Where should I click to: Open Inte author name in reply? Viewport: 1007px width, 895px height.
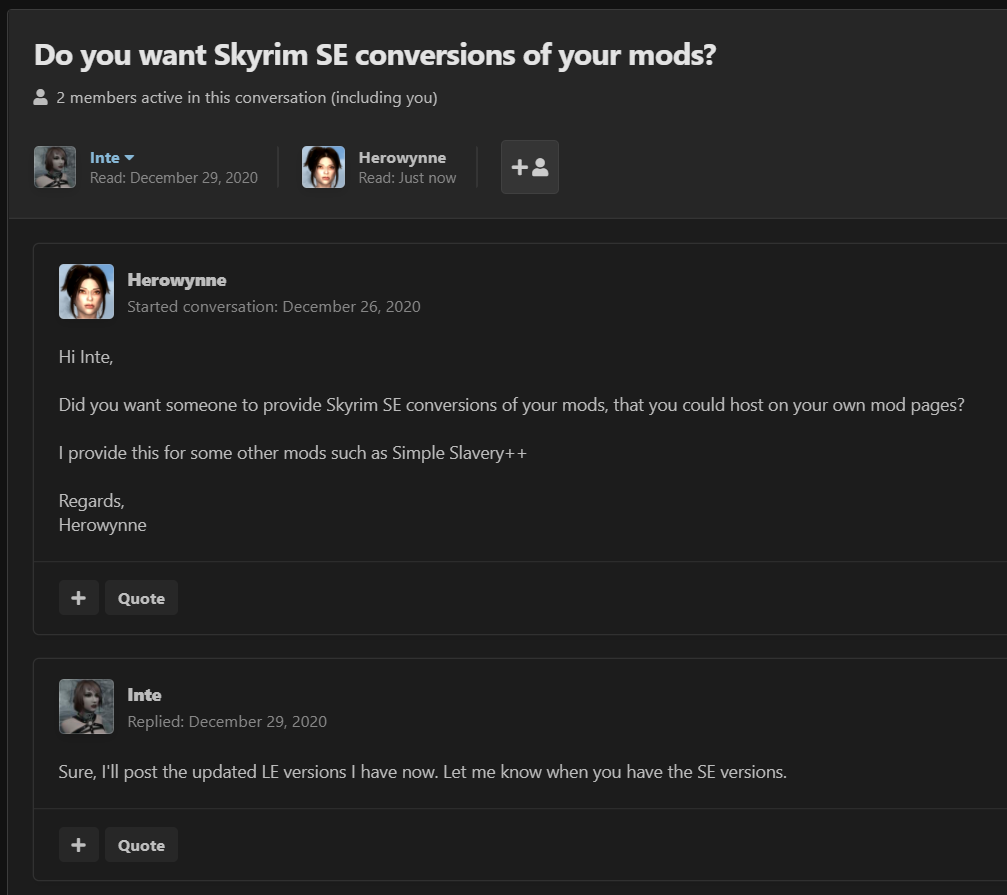(x=144, y=695)
